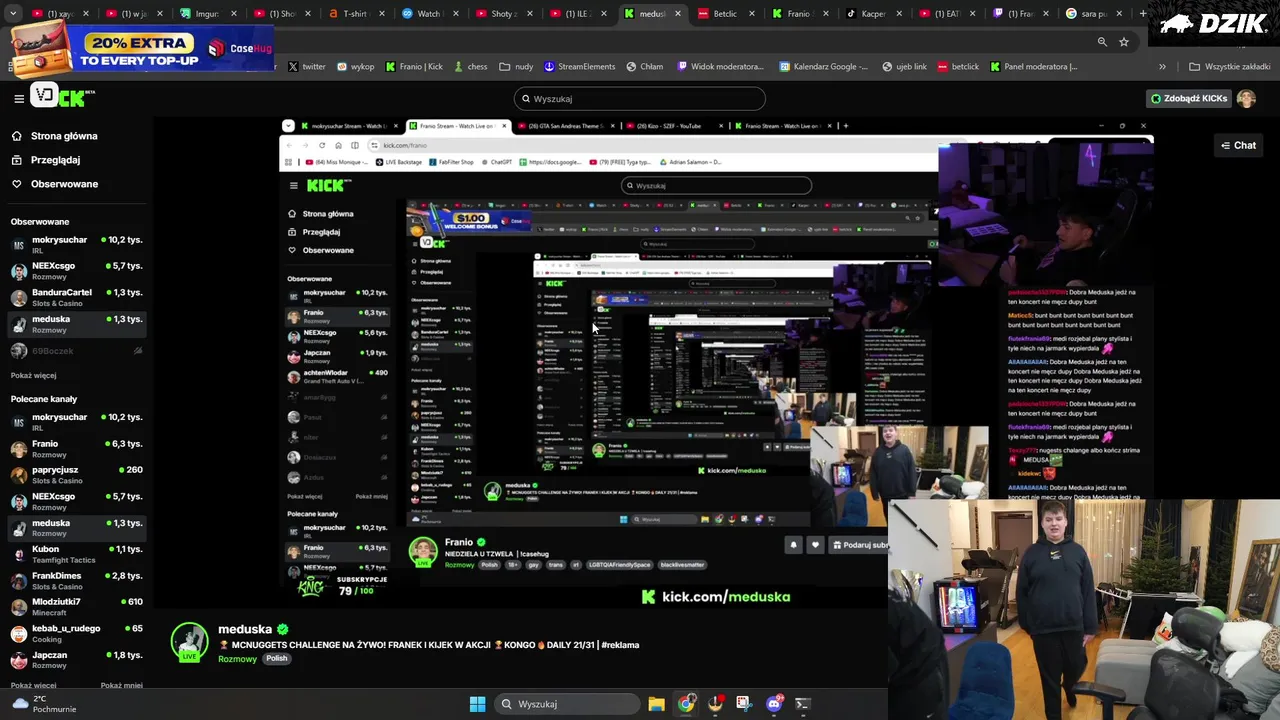Image resolution: width=1280 pixels, height=720 pixels.
Task: Open the Kick sidebar hamburger menu
Action: click(x=19, y=98)
